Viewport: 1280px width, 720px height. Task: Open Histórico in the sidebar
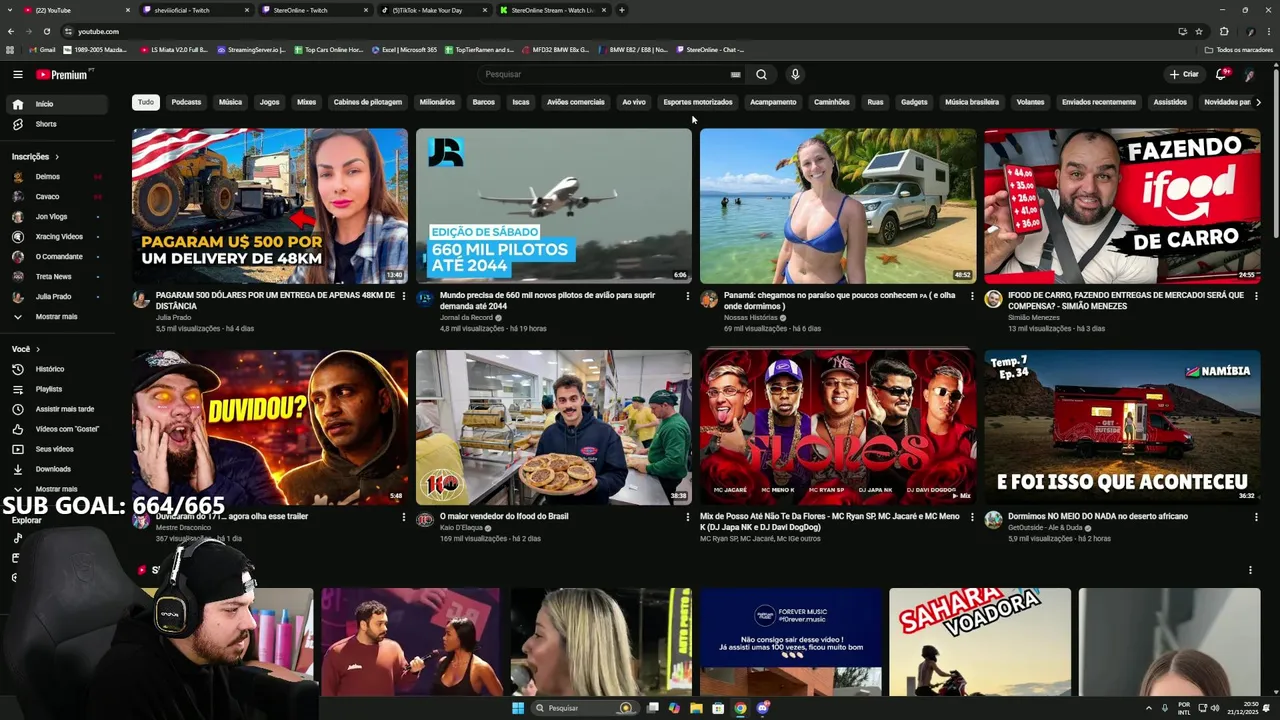(x=59, y=369)
